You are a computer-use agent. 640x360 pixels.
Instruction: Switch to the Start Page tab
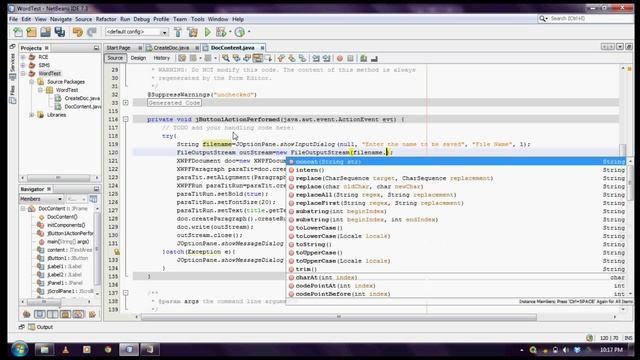click(119, 48)
